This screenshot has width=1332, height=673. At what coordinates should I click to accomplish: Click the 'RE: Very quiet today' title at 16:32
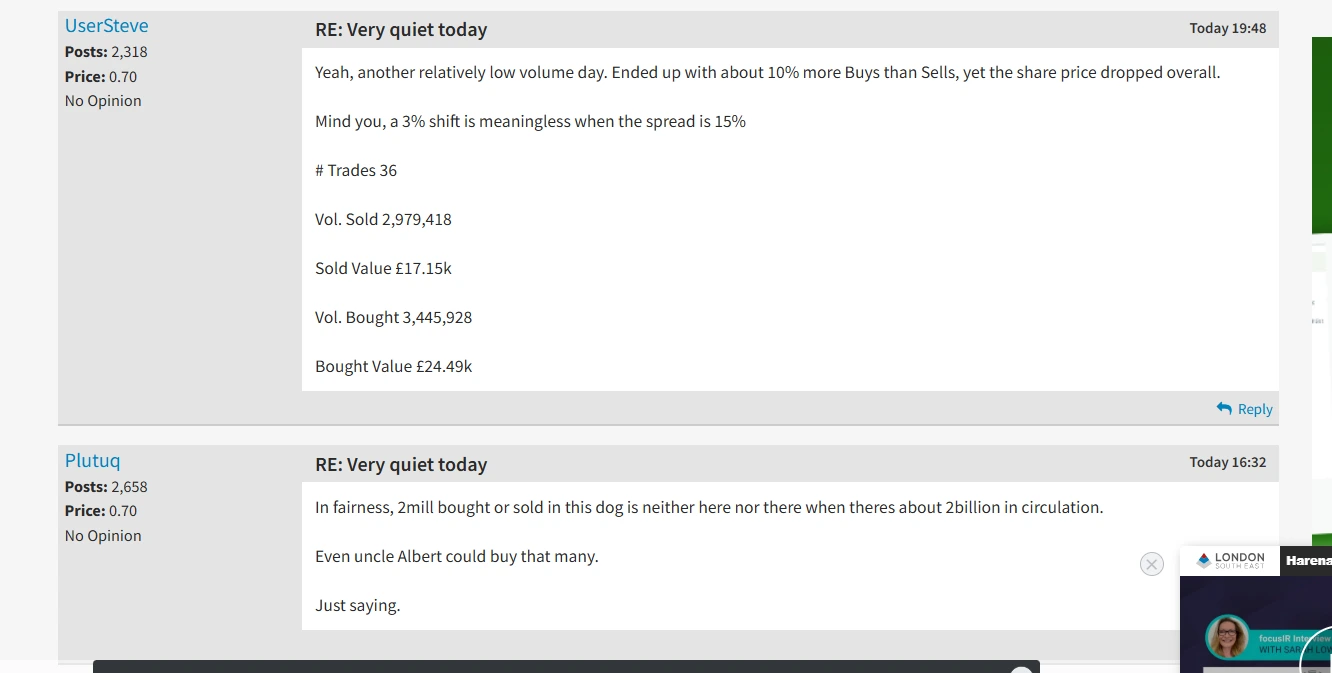pos(401,465)
